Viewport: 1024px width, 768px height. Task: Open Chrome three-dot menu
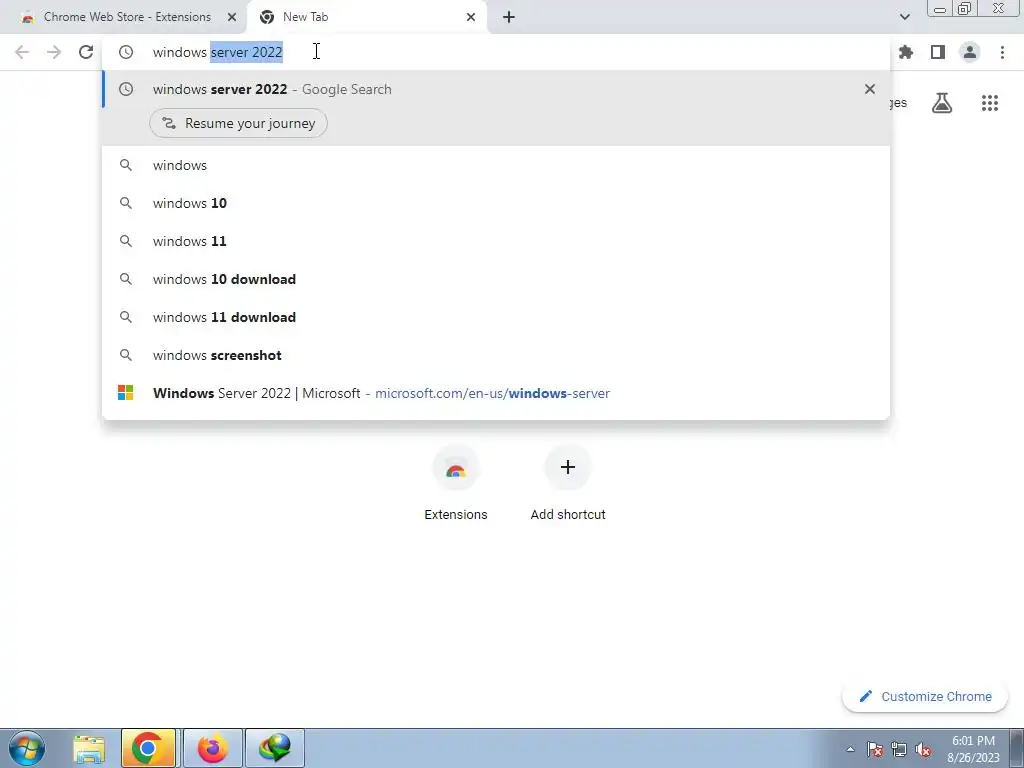pos(1002,52)
